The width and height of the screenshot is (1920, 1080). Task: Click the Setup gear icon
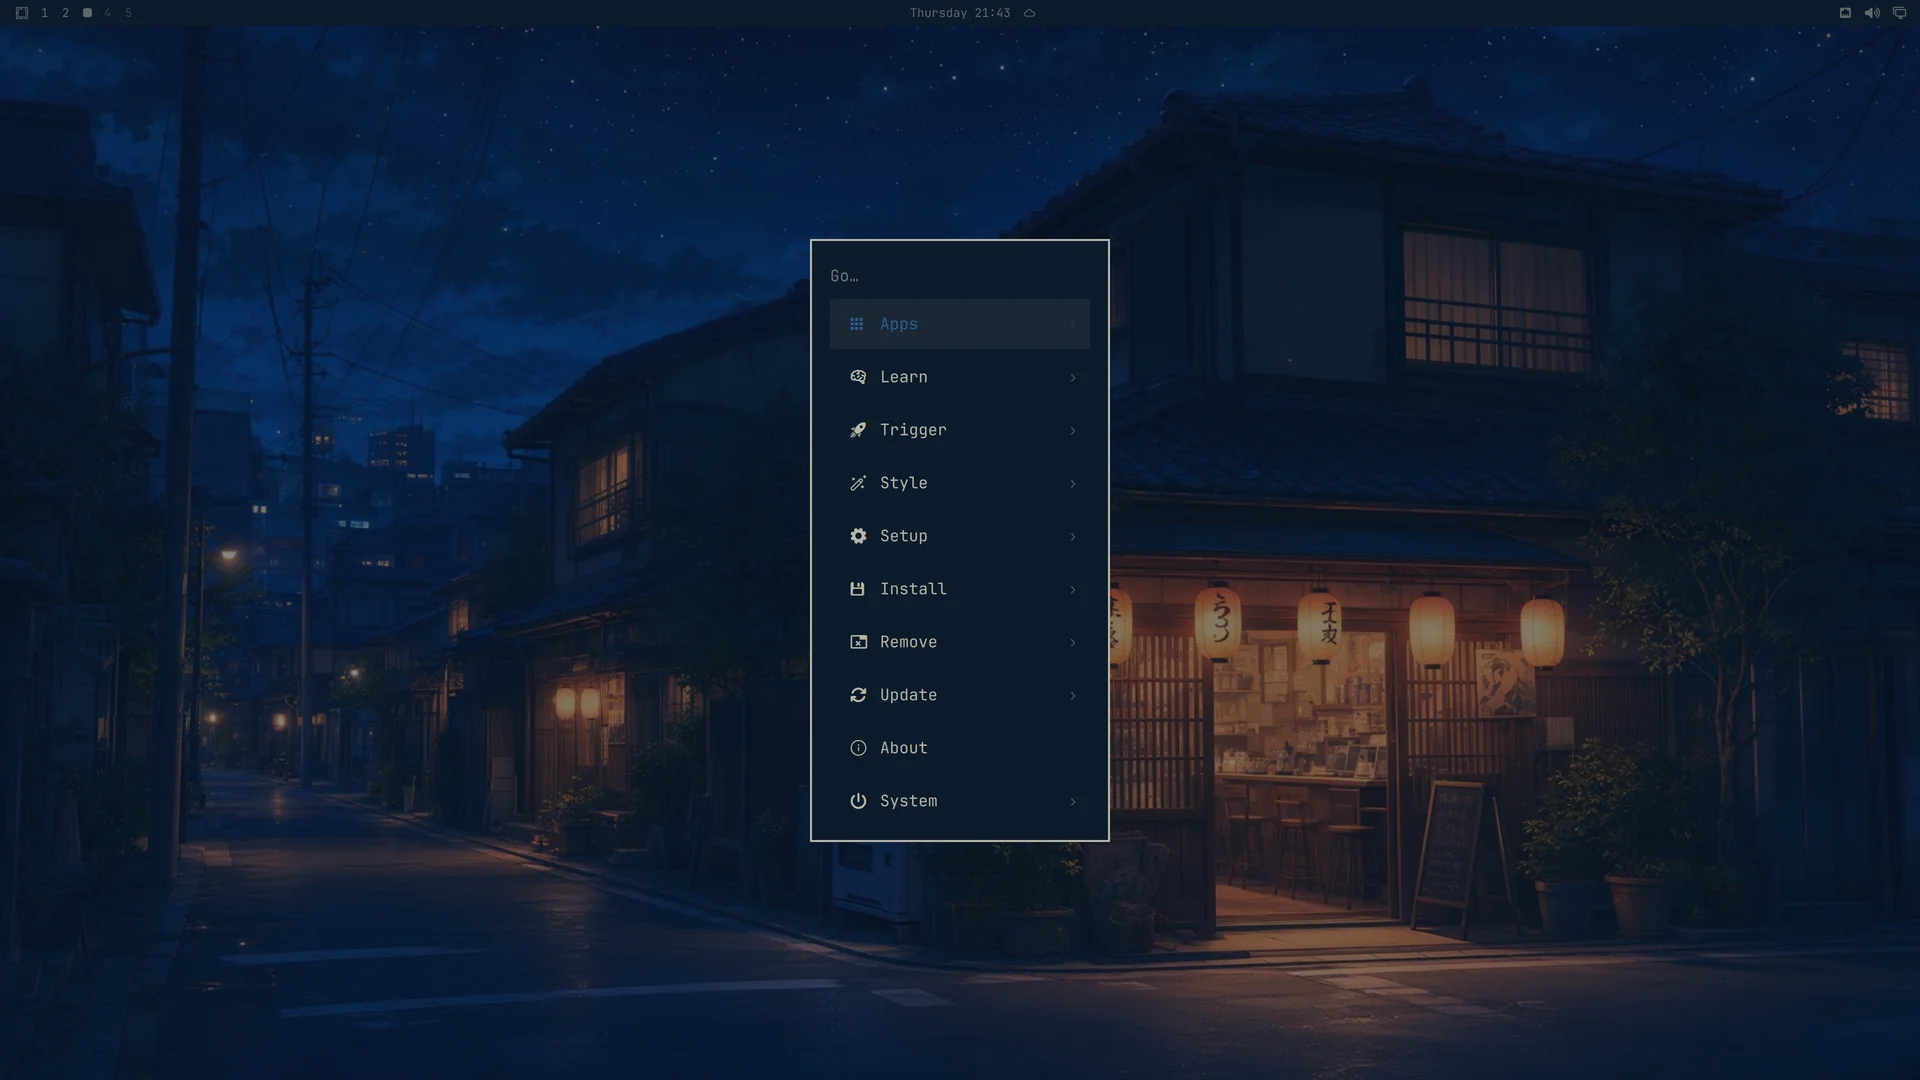858,536
